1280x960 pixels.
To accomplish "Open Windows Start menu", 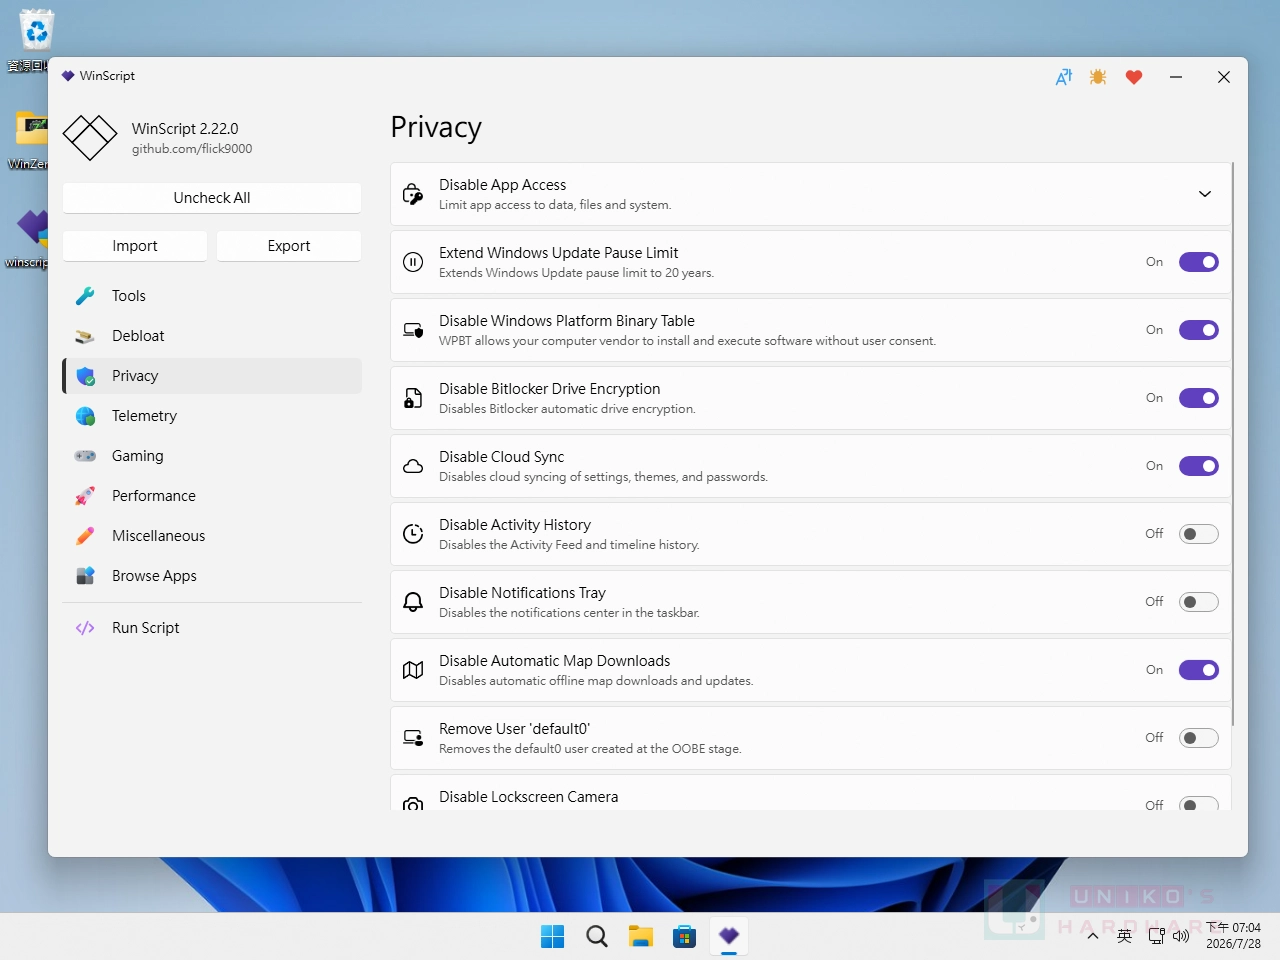I will pos(553,936).
